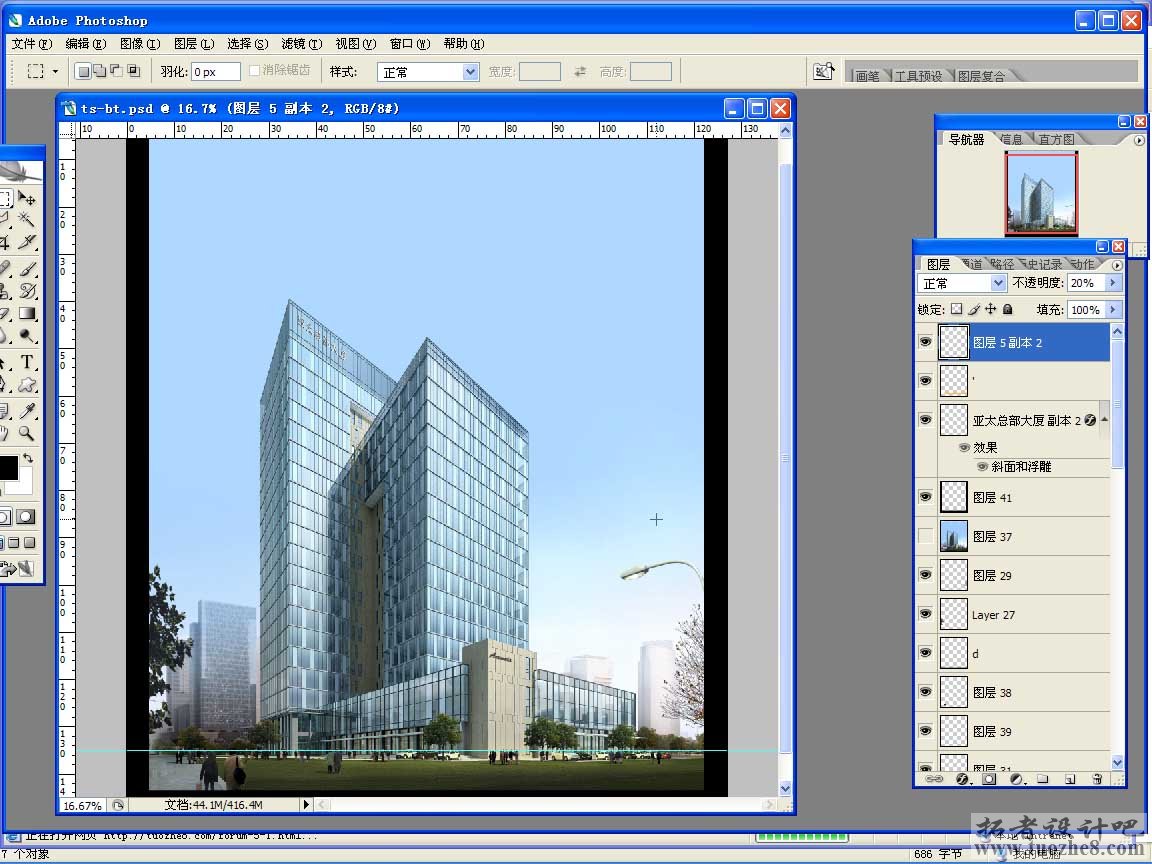
Task: Open 不透明度 opacity slider arrow
Action: click(1114, 283)
